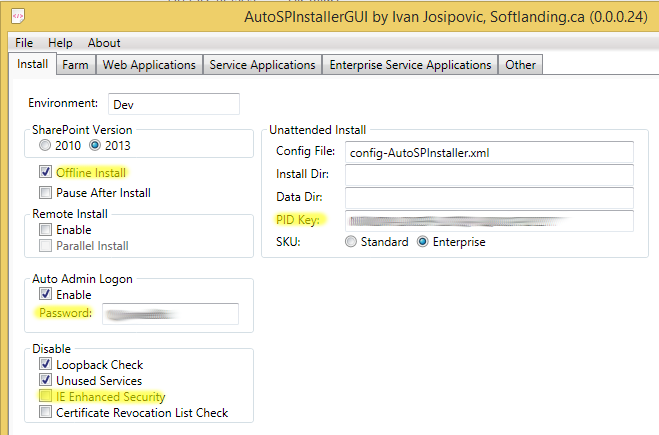Click the "Config File:" label
The height and width of the screenshot is (435, 659).
pos(306,151)
